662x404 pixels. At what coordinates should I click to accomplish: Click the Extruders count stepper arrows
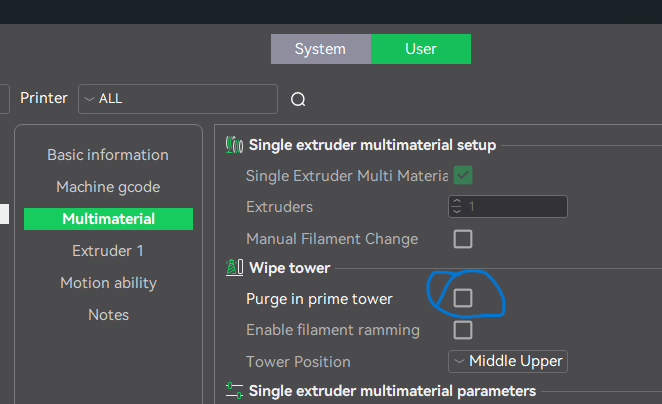click(458, 207)
